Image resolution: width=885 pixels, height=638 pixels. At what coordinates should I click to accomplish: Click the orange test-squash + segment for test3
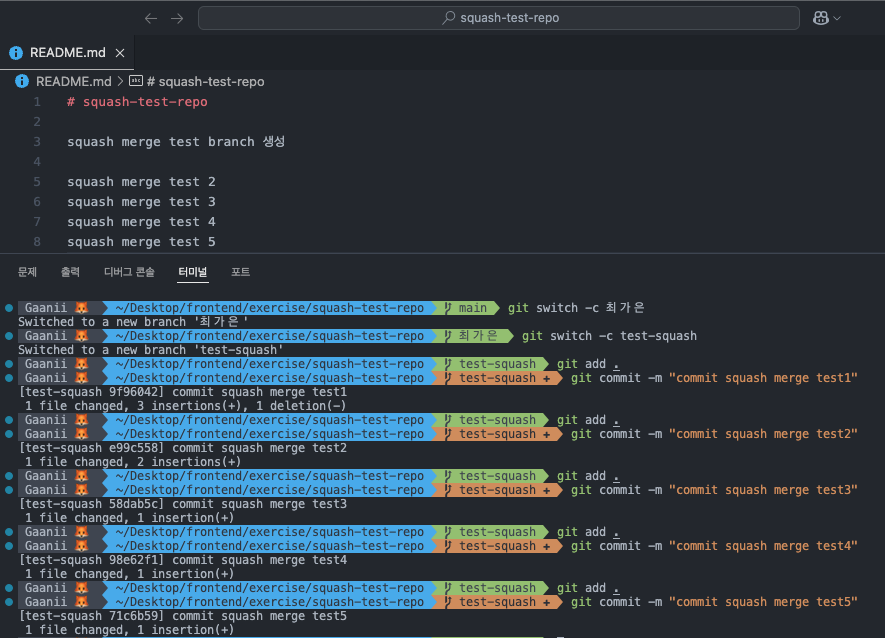click(498, 490)
